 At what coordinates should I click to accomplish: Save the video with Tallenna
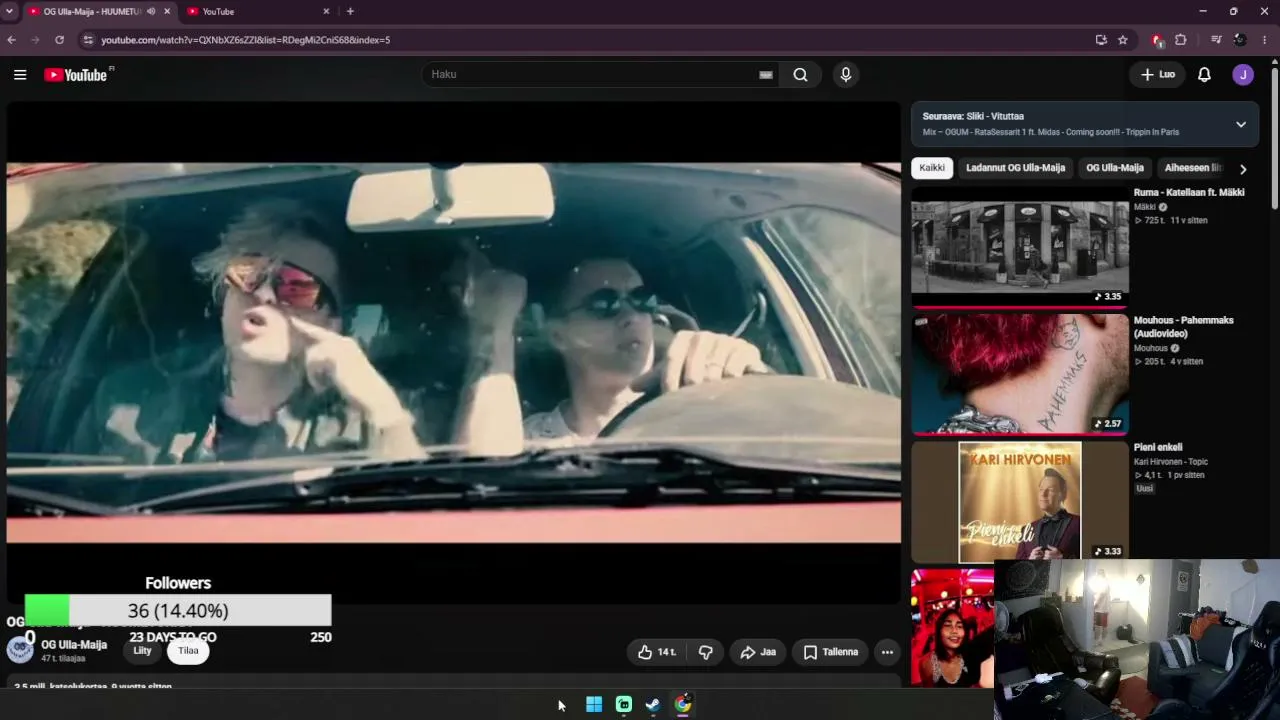click(831, 652)
